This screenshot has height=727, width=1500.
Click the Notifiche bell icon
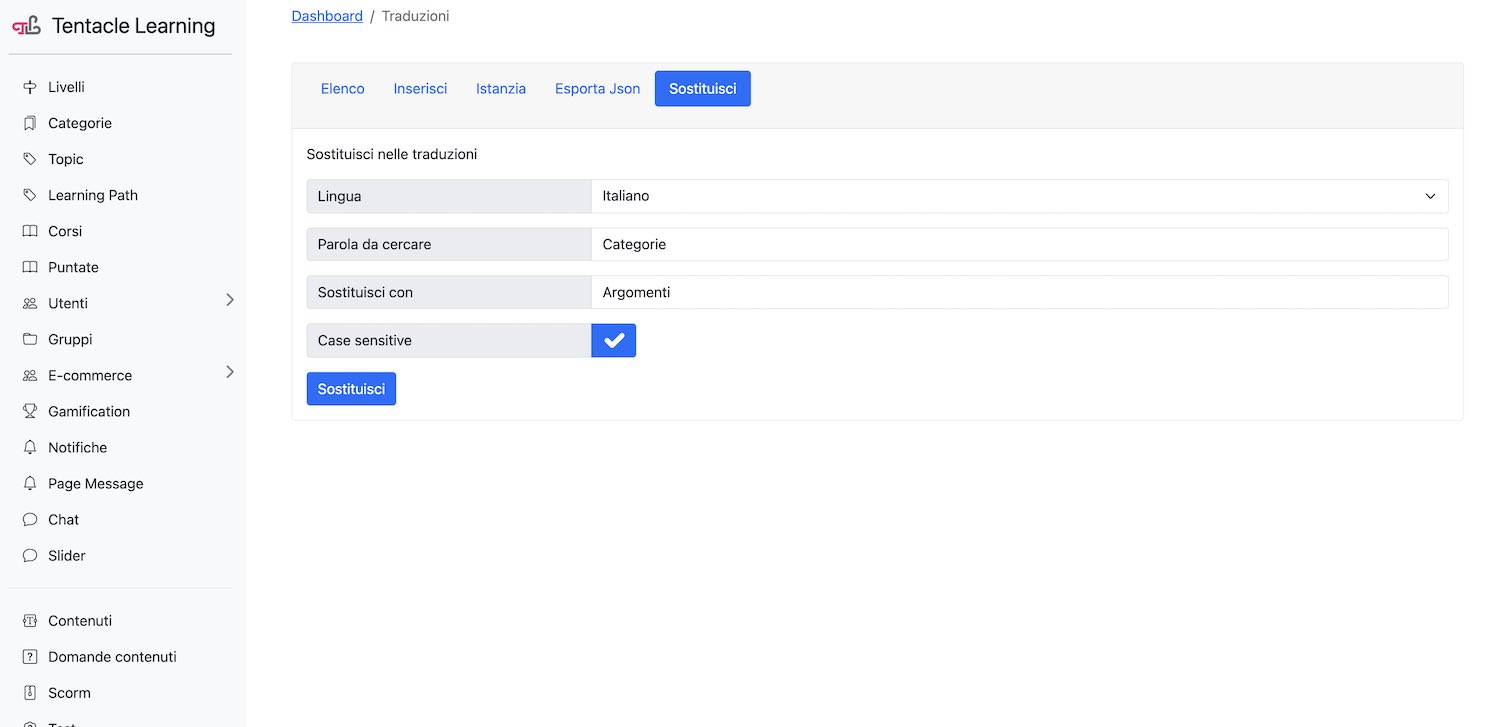pos(30,447)
